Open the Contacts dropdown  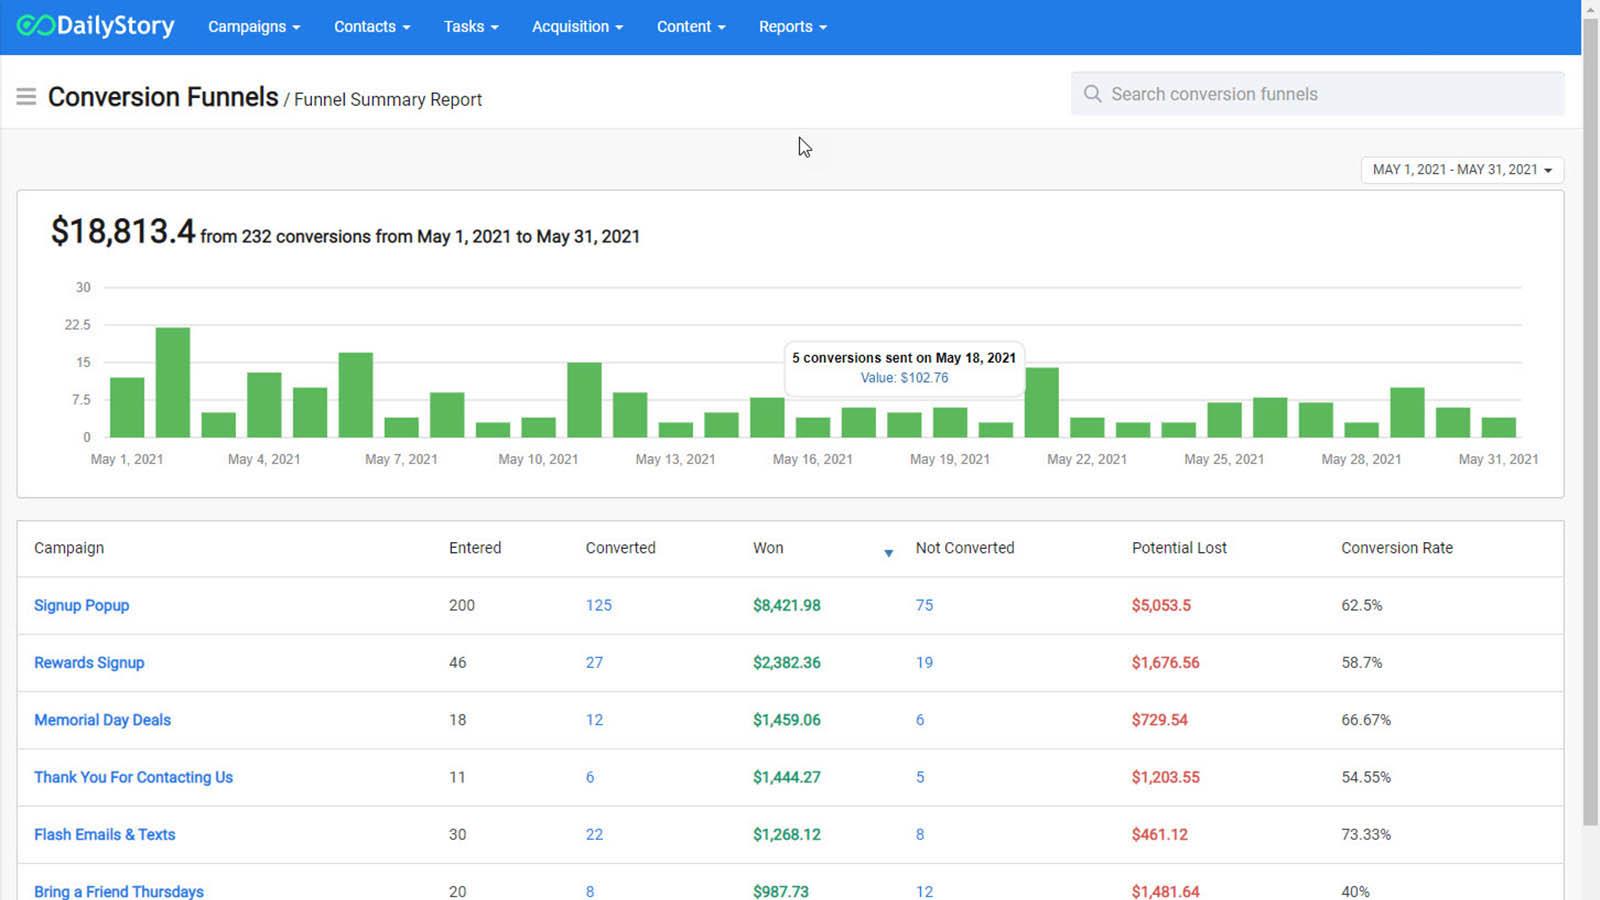coord(371,27)
